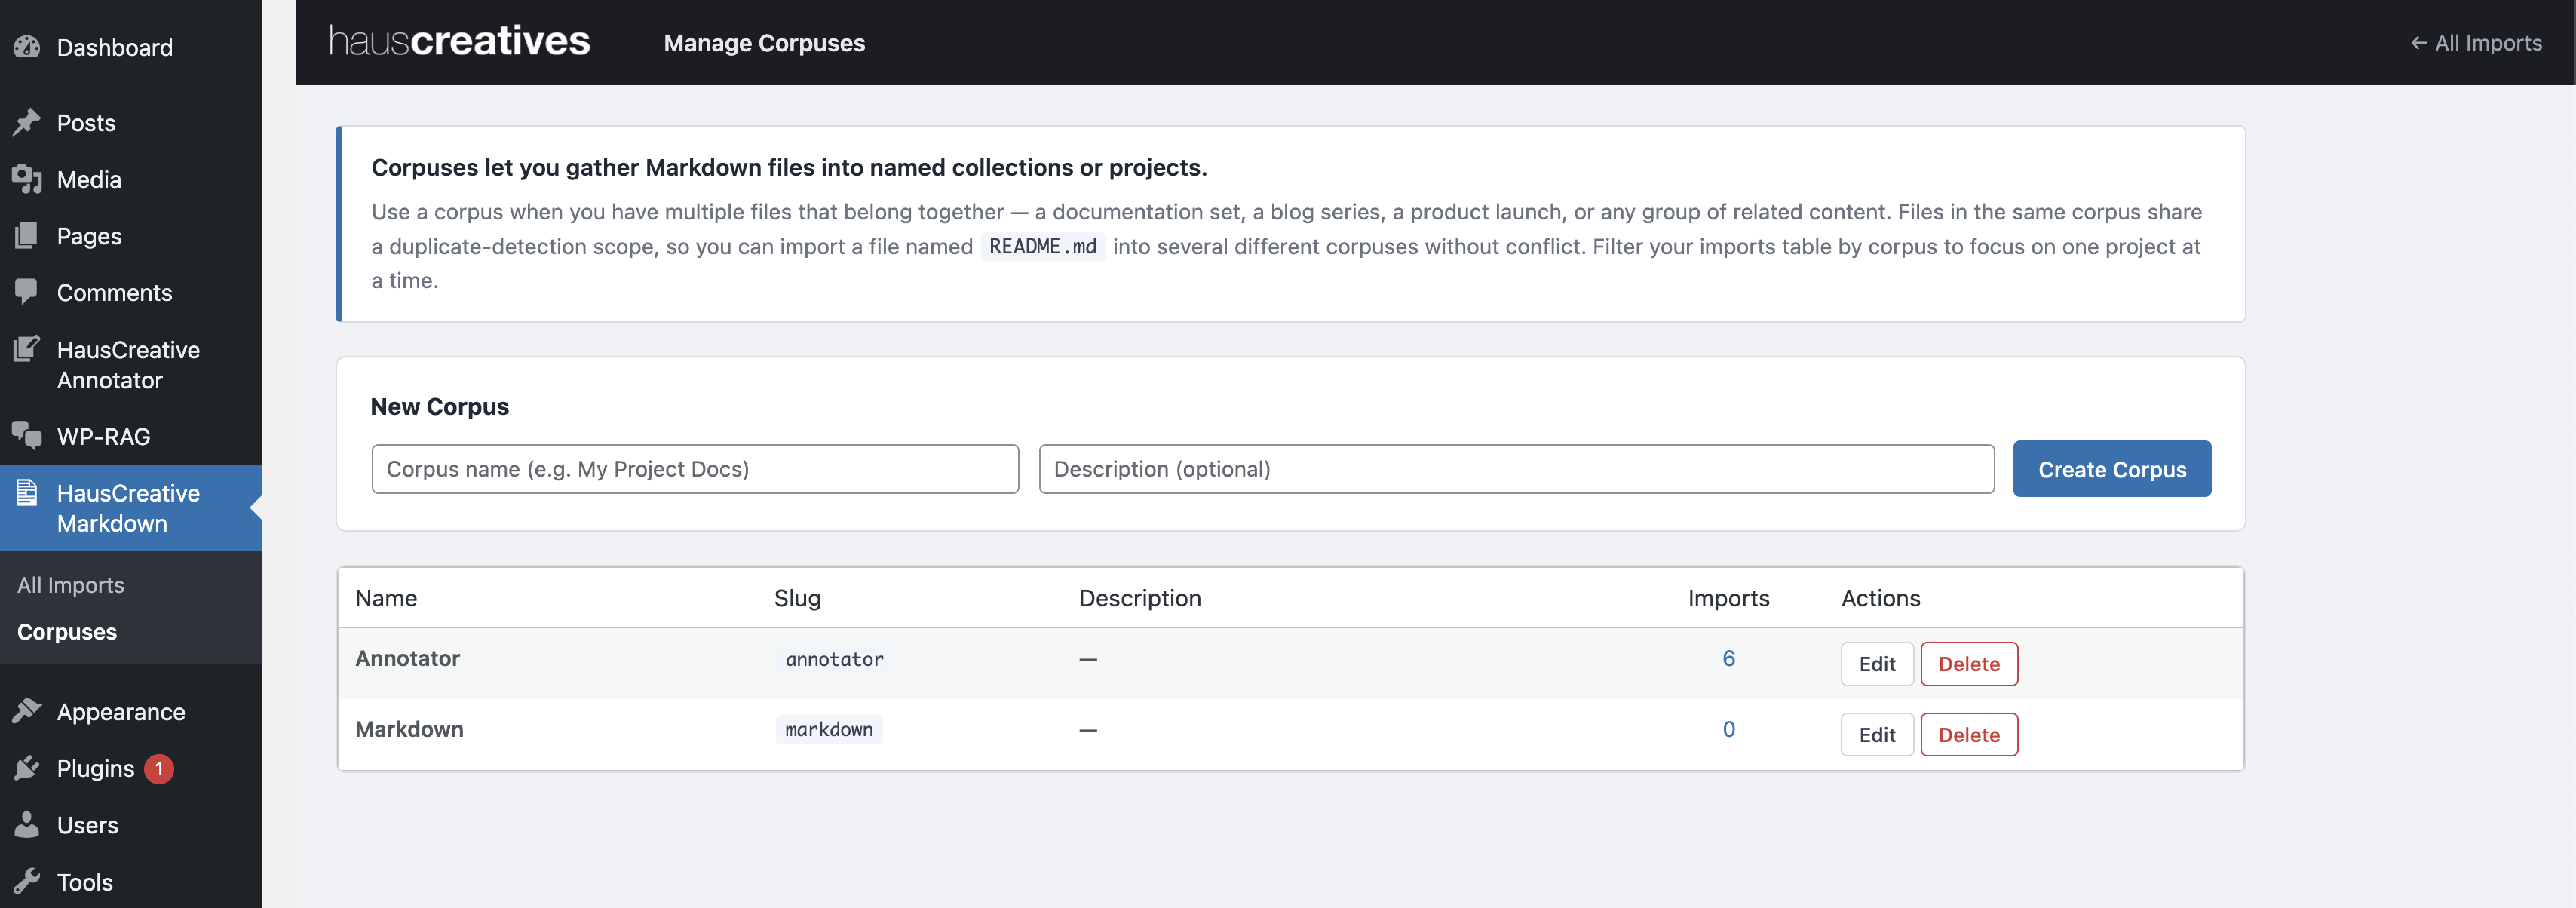
Task: Select the Corpuses submenu item
Action: pos(67,632)
